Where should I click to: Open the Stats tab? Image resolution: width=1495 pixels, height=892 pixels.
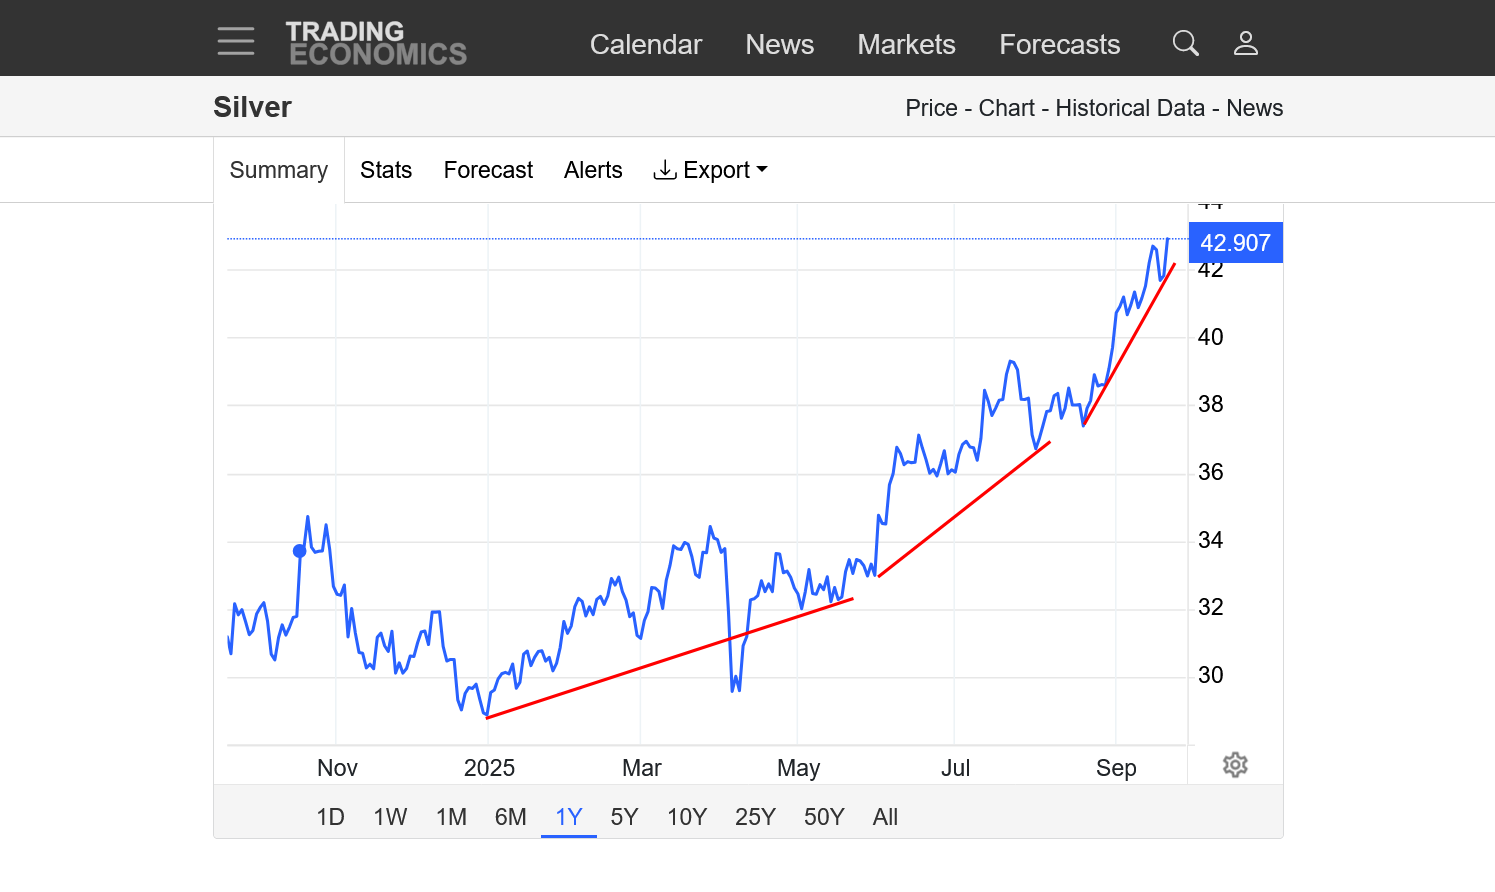coord(386,170)
